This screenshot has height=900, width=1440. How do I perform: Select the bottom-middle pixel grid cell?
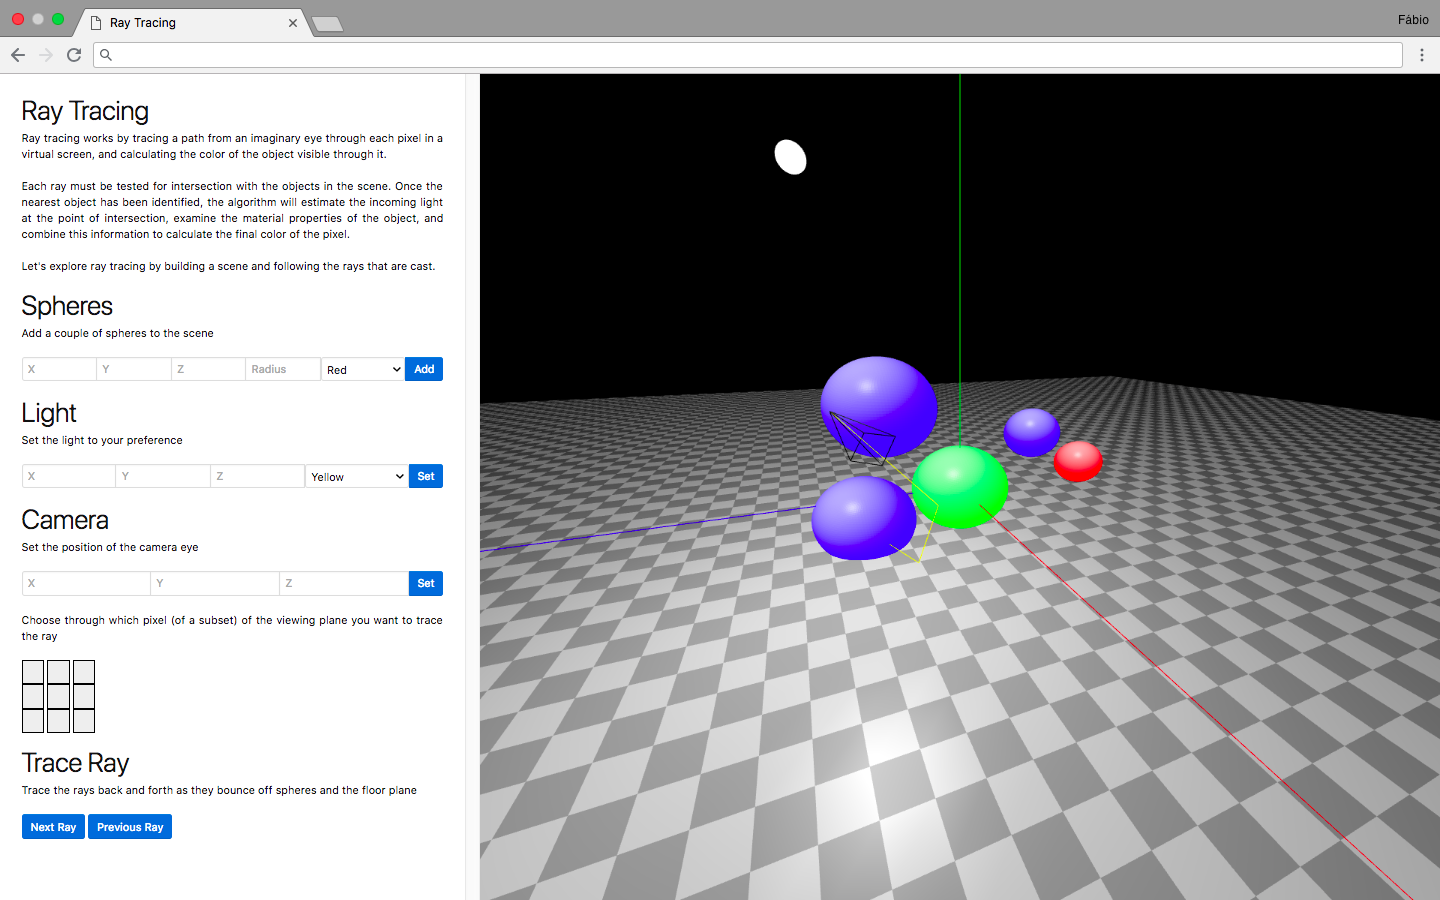[x=58, y=721]
